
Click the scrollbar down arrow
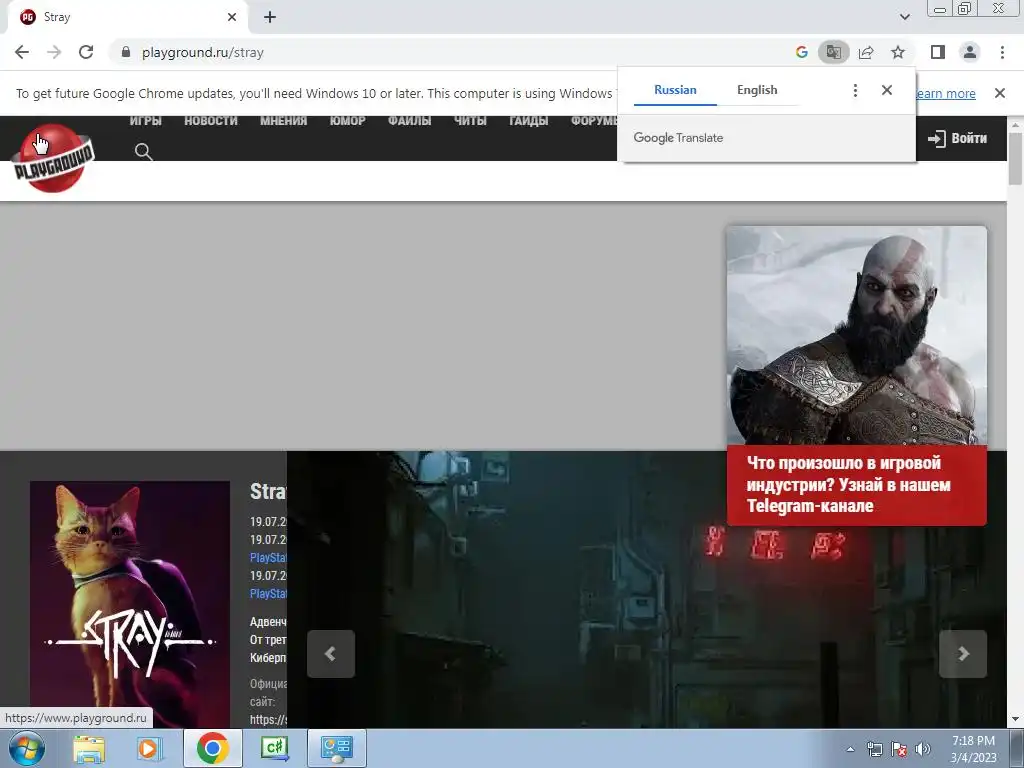coord(1015,719)
